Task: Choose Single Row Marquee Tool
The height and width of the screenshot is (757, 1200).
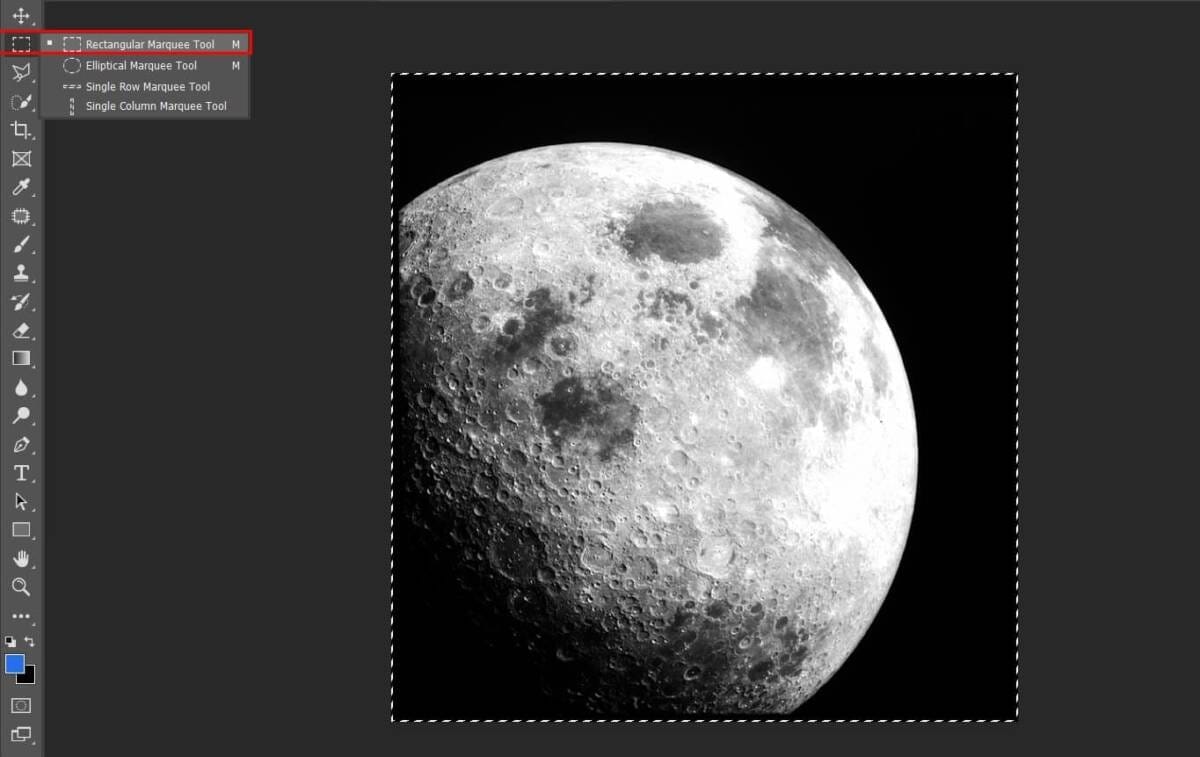Action: [x=147, y=87]
